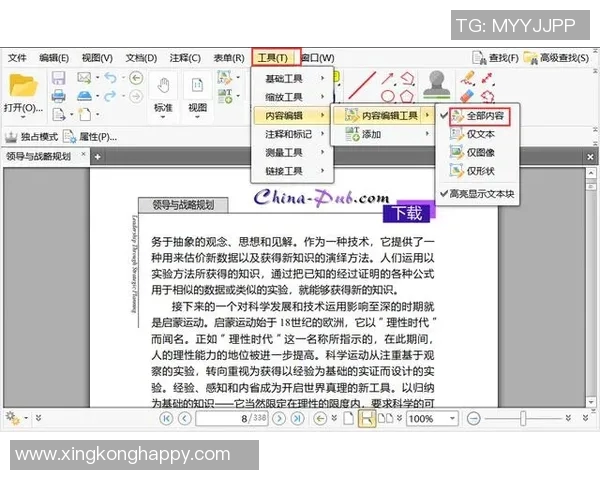Image resolution: width=600 pixels, height=480 pixels.
Task: Select the pencil tool
Action: click(468, 78)
